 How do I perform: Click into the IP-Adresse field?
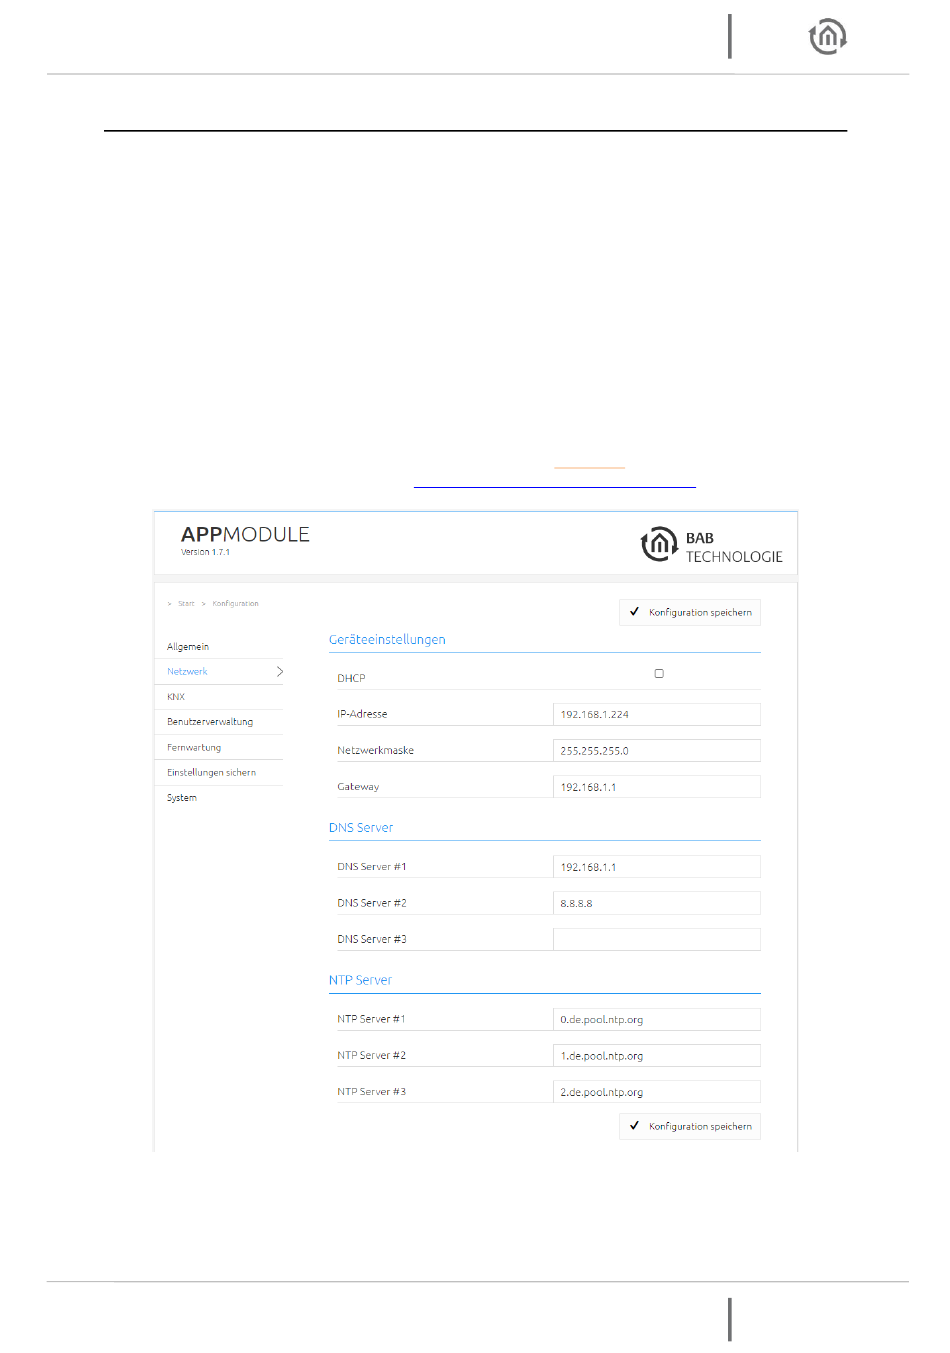[656, 714]
